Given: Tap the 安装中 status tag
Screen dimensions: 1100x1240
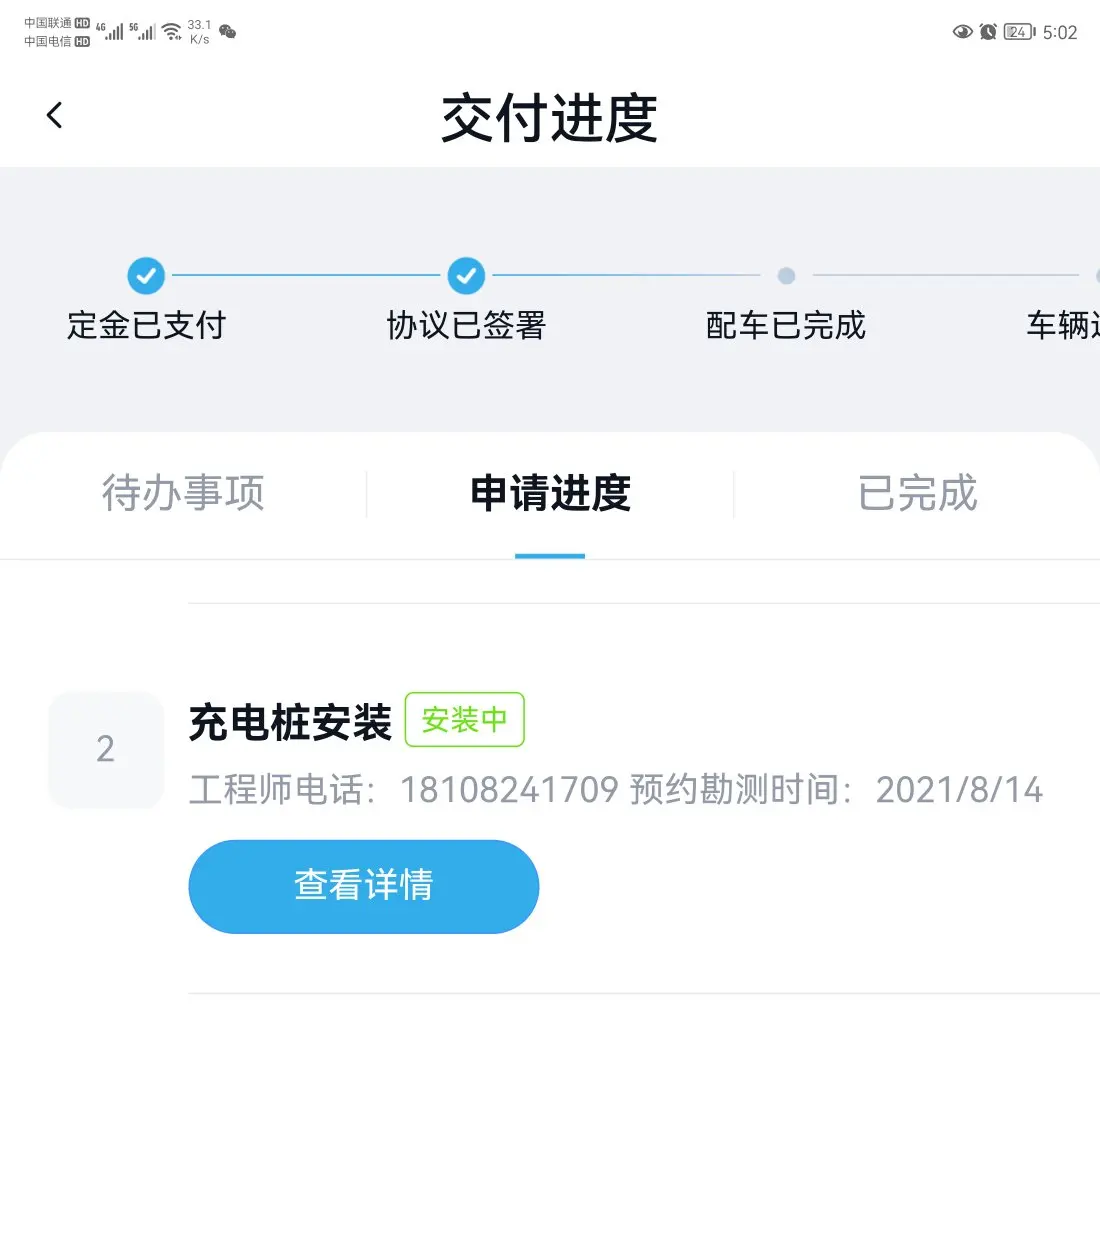Looking at the screenshot, I should [465, 719].
